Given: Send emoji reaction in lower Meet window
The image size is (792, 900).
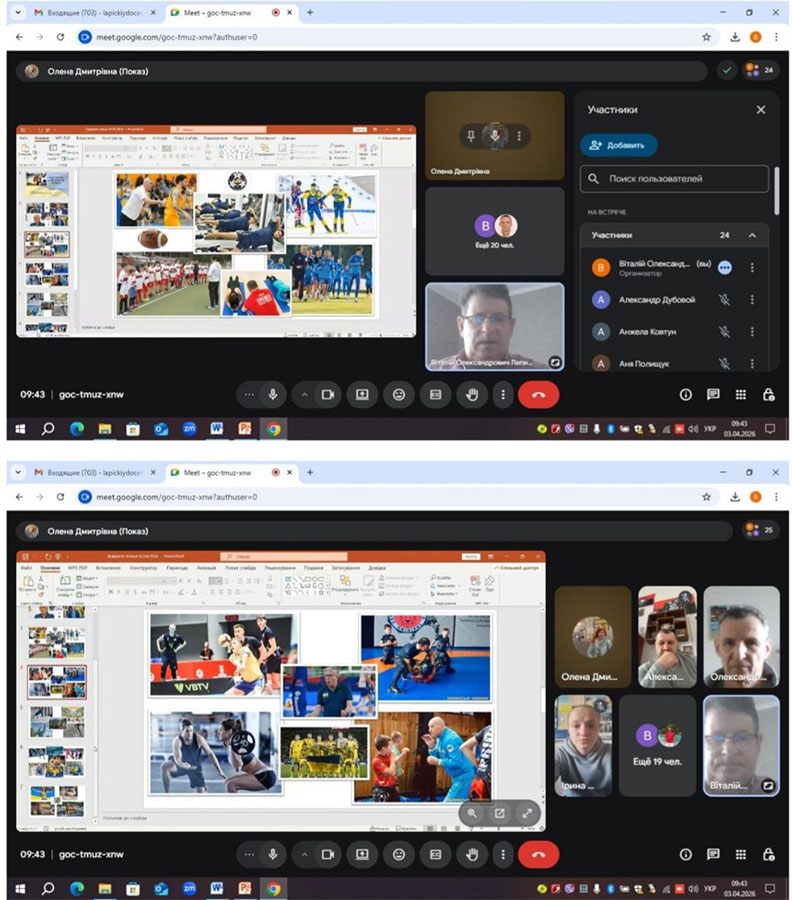Looking at the screenshot, I should [x=399, y=854].
